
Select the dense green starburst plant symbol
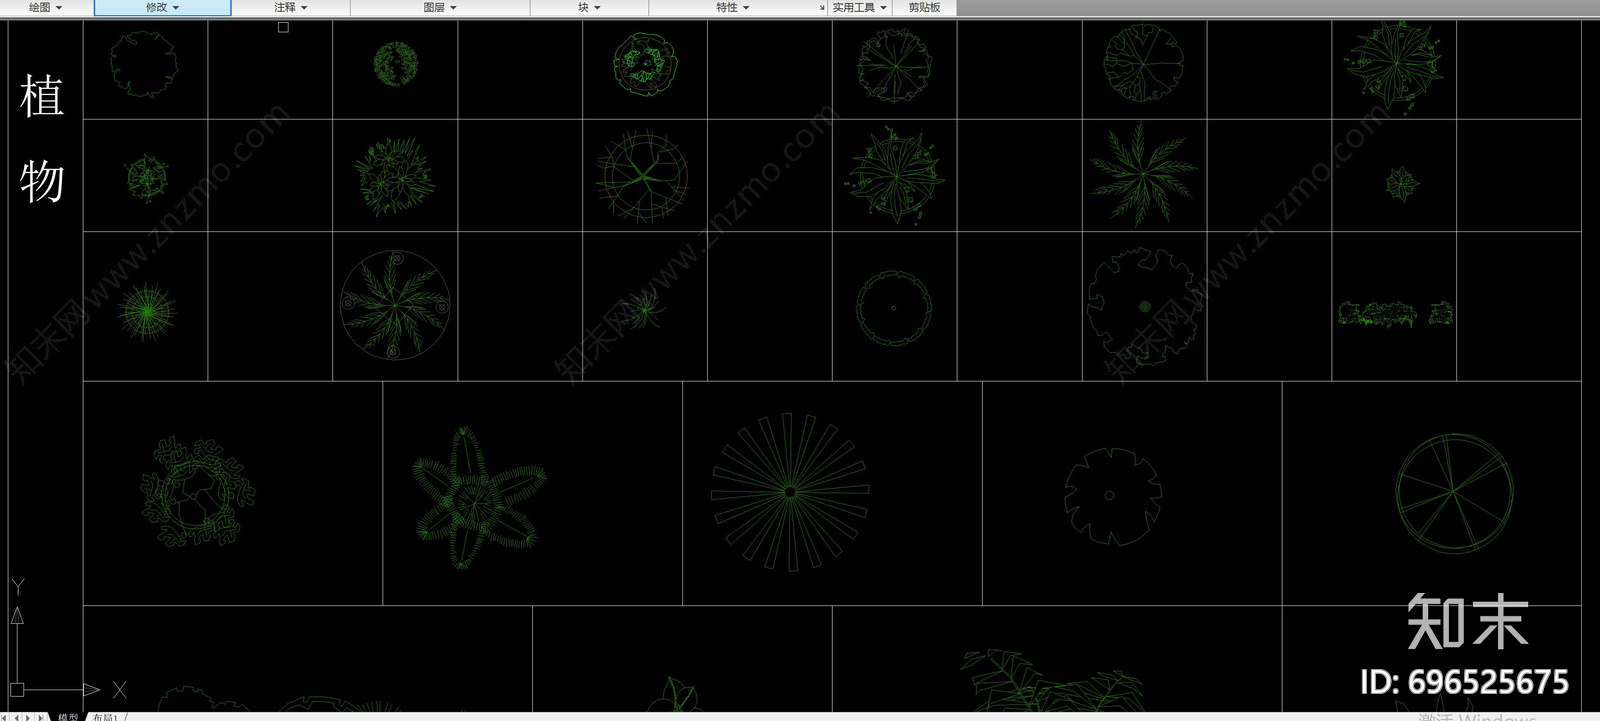147,311
